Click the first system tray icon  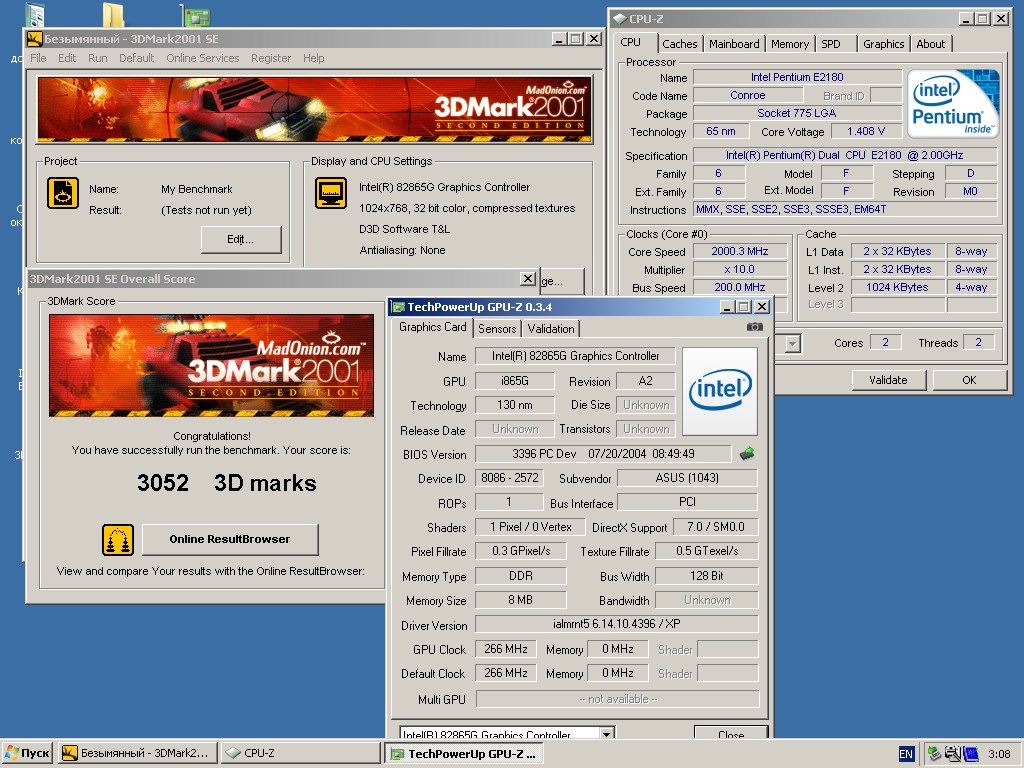(935, 754)
